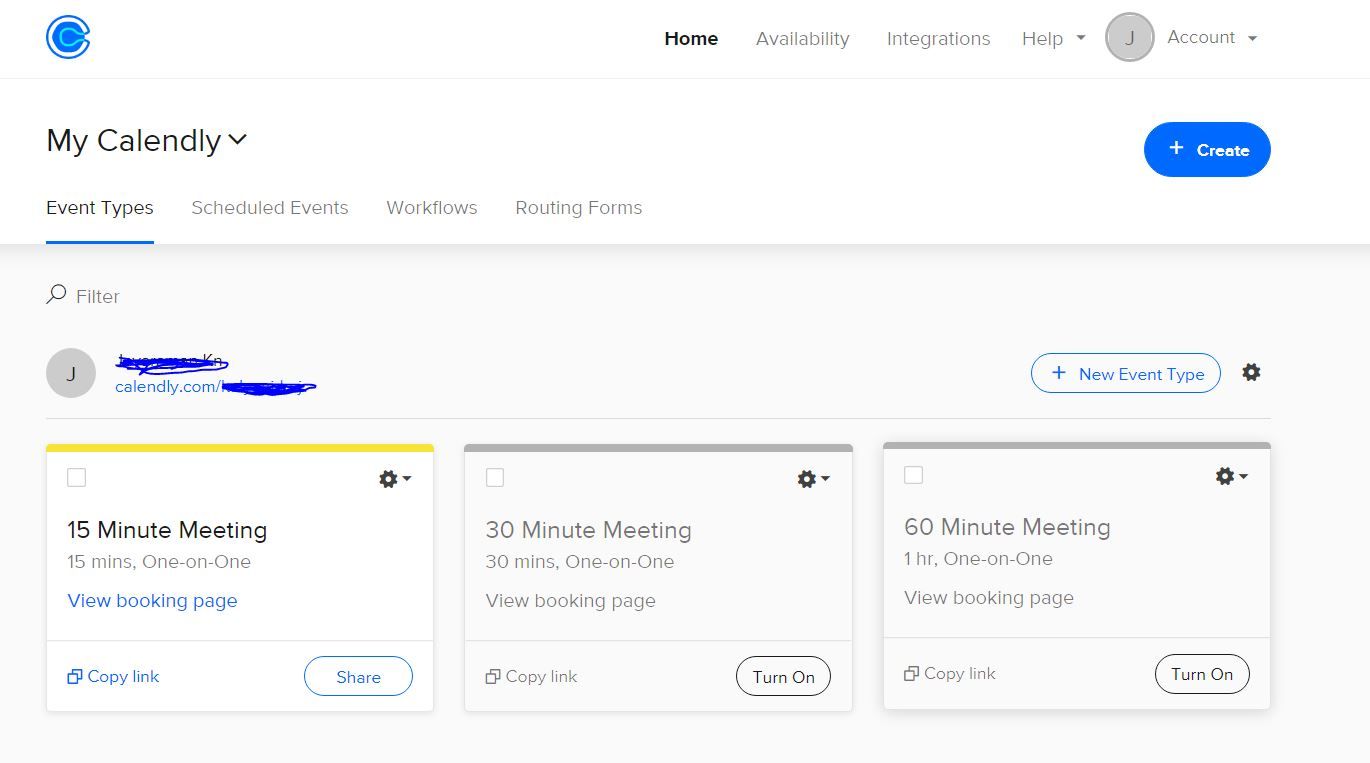Copy link for 60 Minute Meeting
Viewport: 1370px width, 763px height.
(950, 674)
